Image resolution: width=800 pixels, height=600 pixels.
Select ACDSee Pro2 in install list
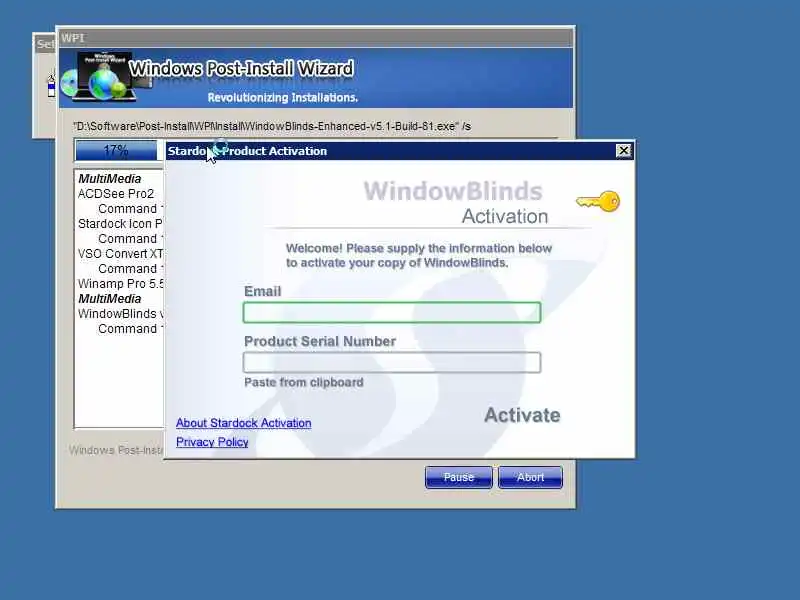click(116, 194)
